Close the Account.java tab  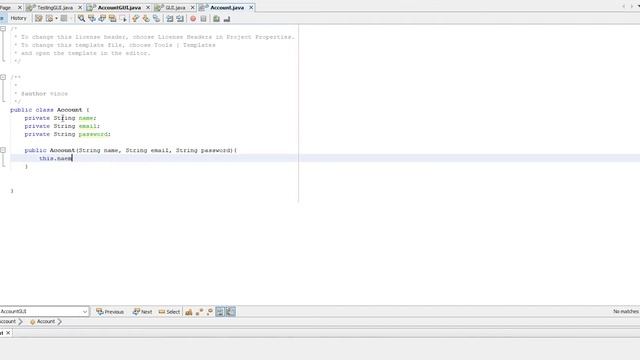[251, 7]
